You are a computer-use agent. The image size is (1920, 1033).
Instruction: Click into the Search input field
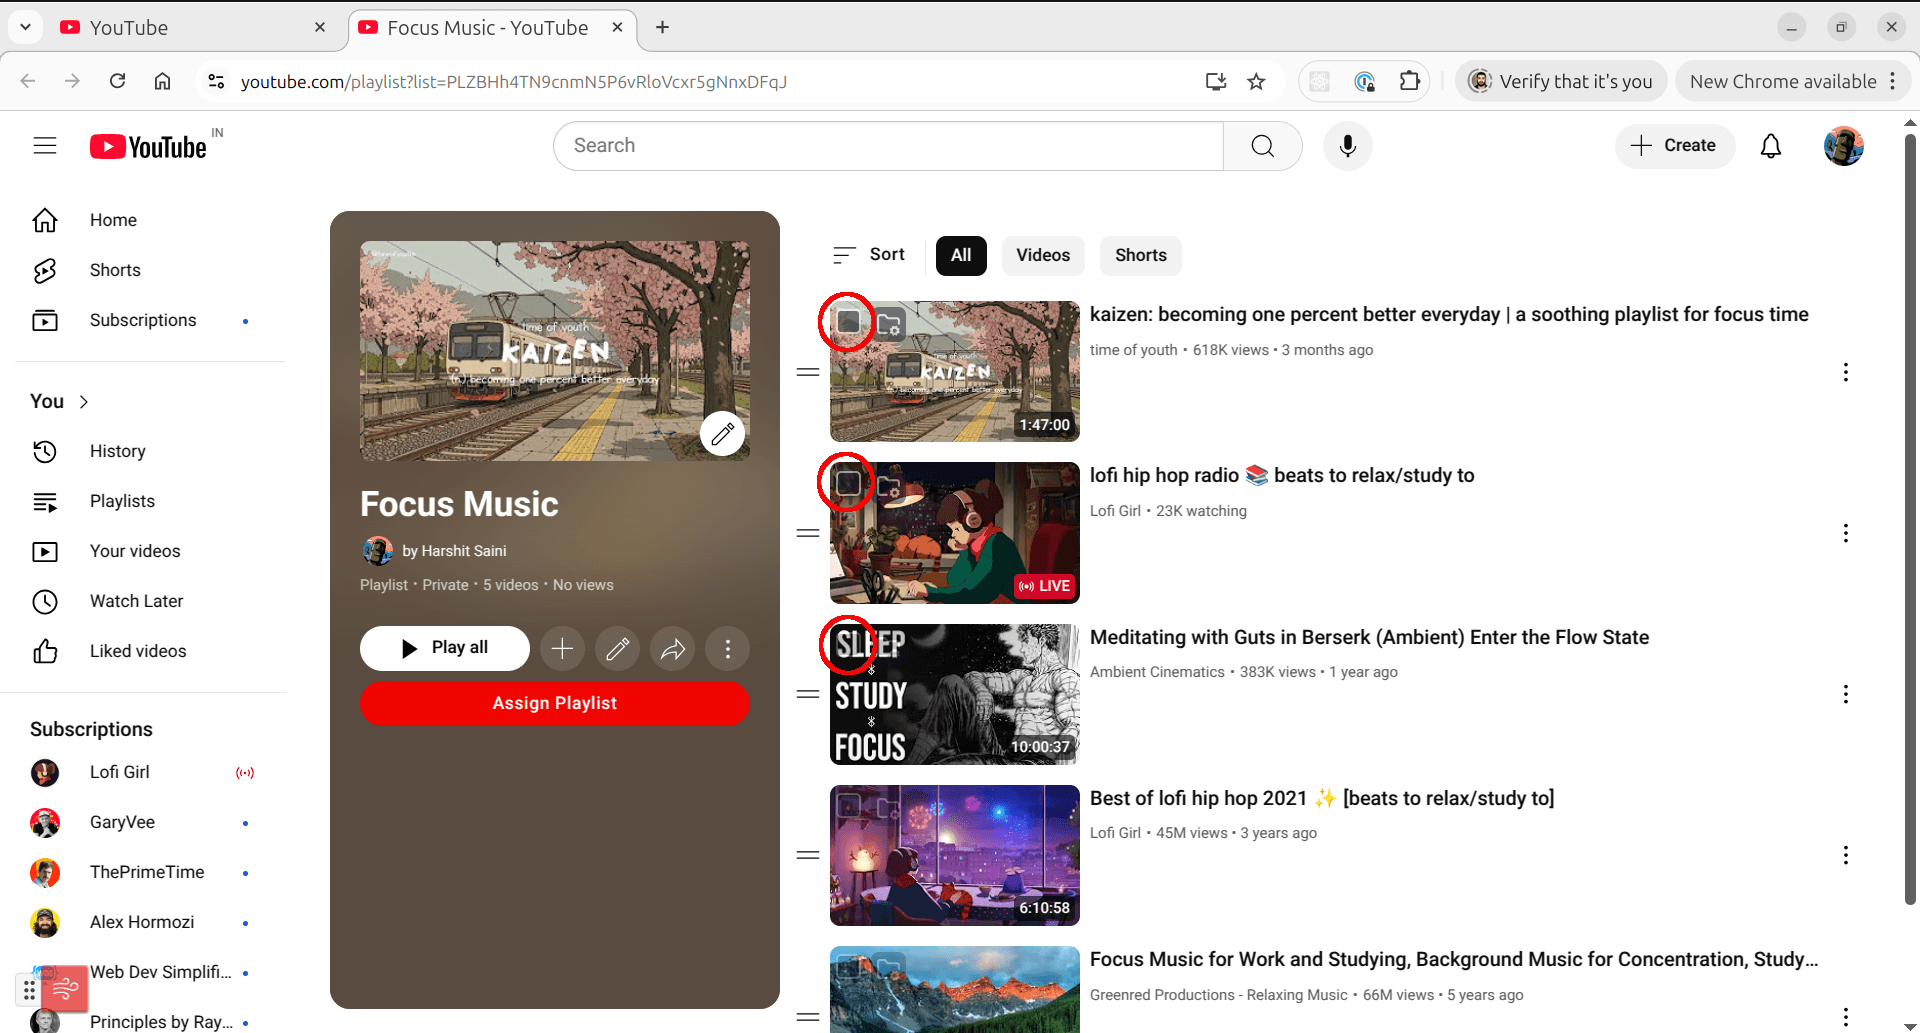[x=888, y=146]
